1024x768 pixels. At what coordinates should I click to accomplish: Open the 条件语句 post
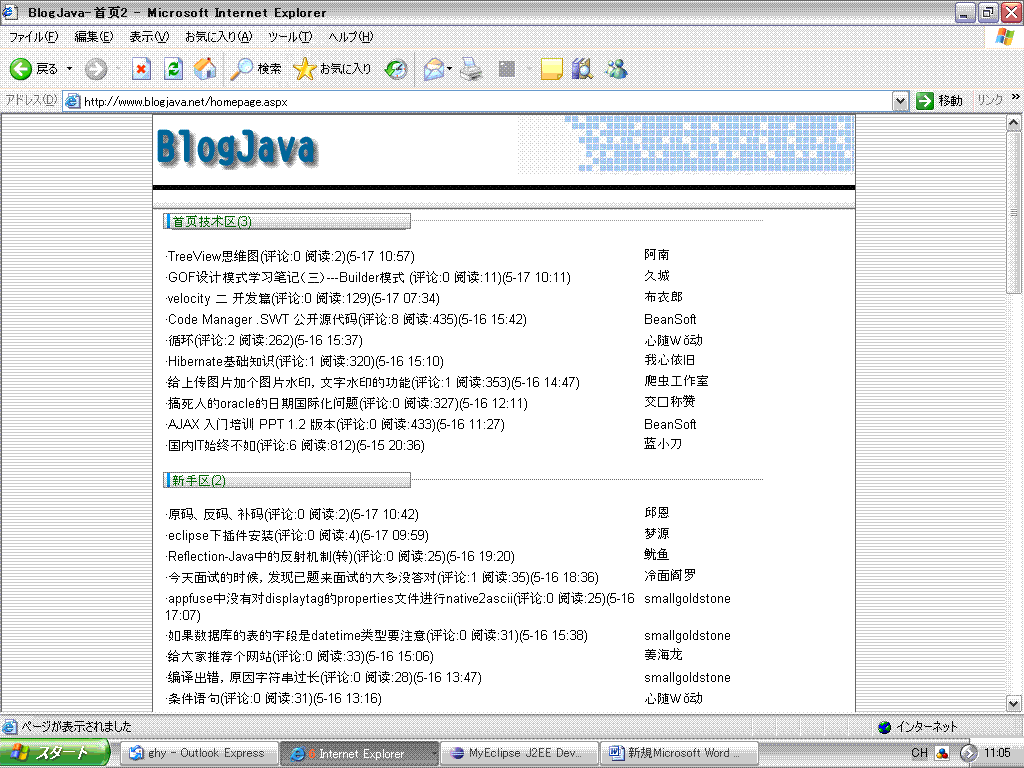click(274, 698)
